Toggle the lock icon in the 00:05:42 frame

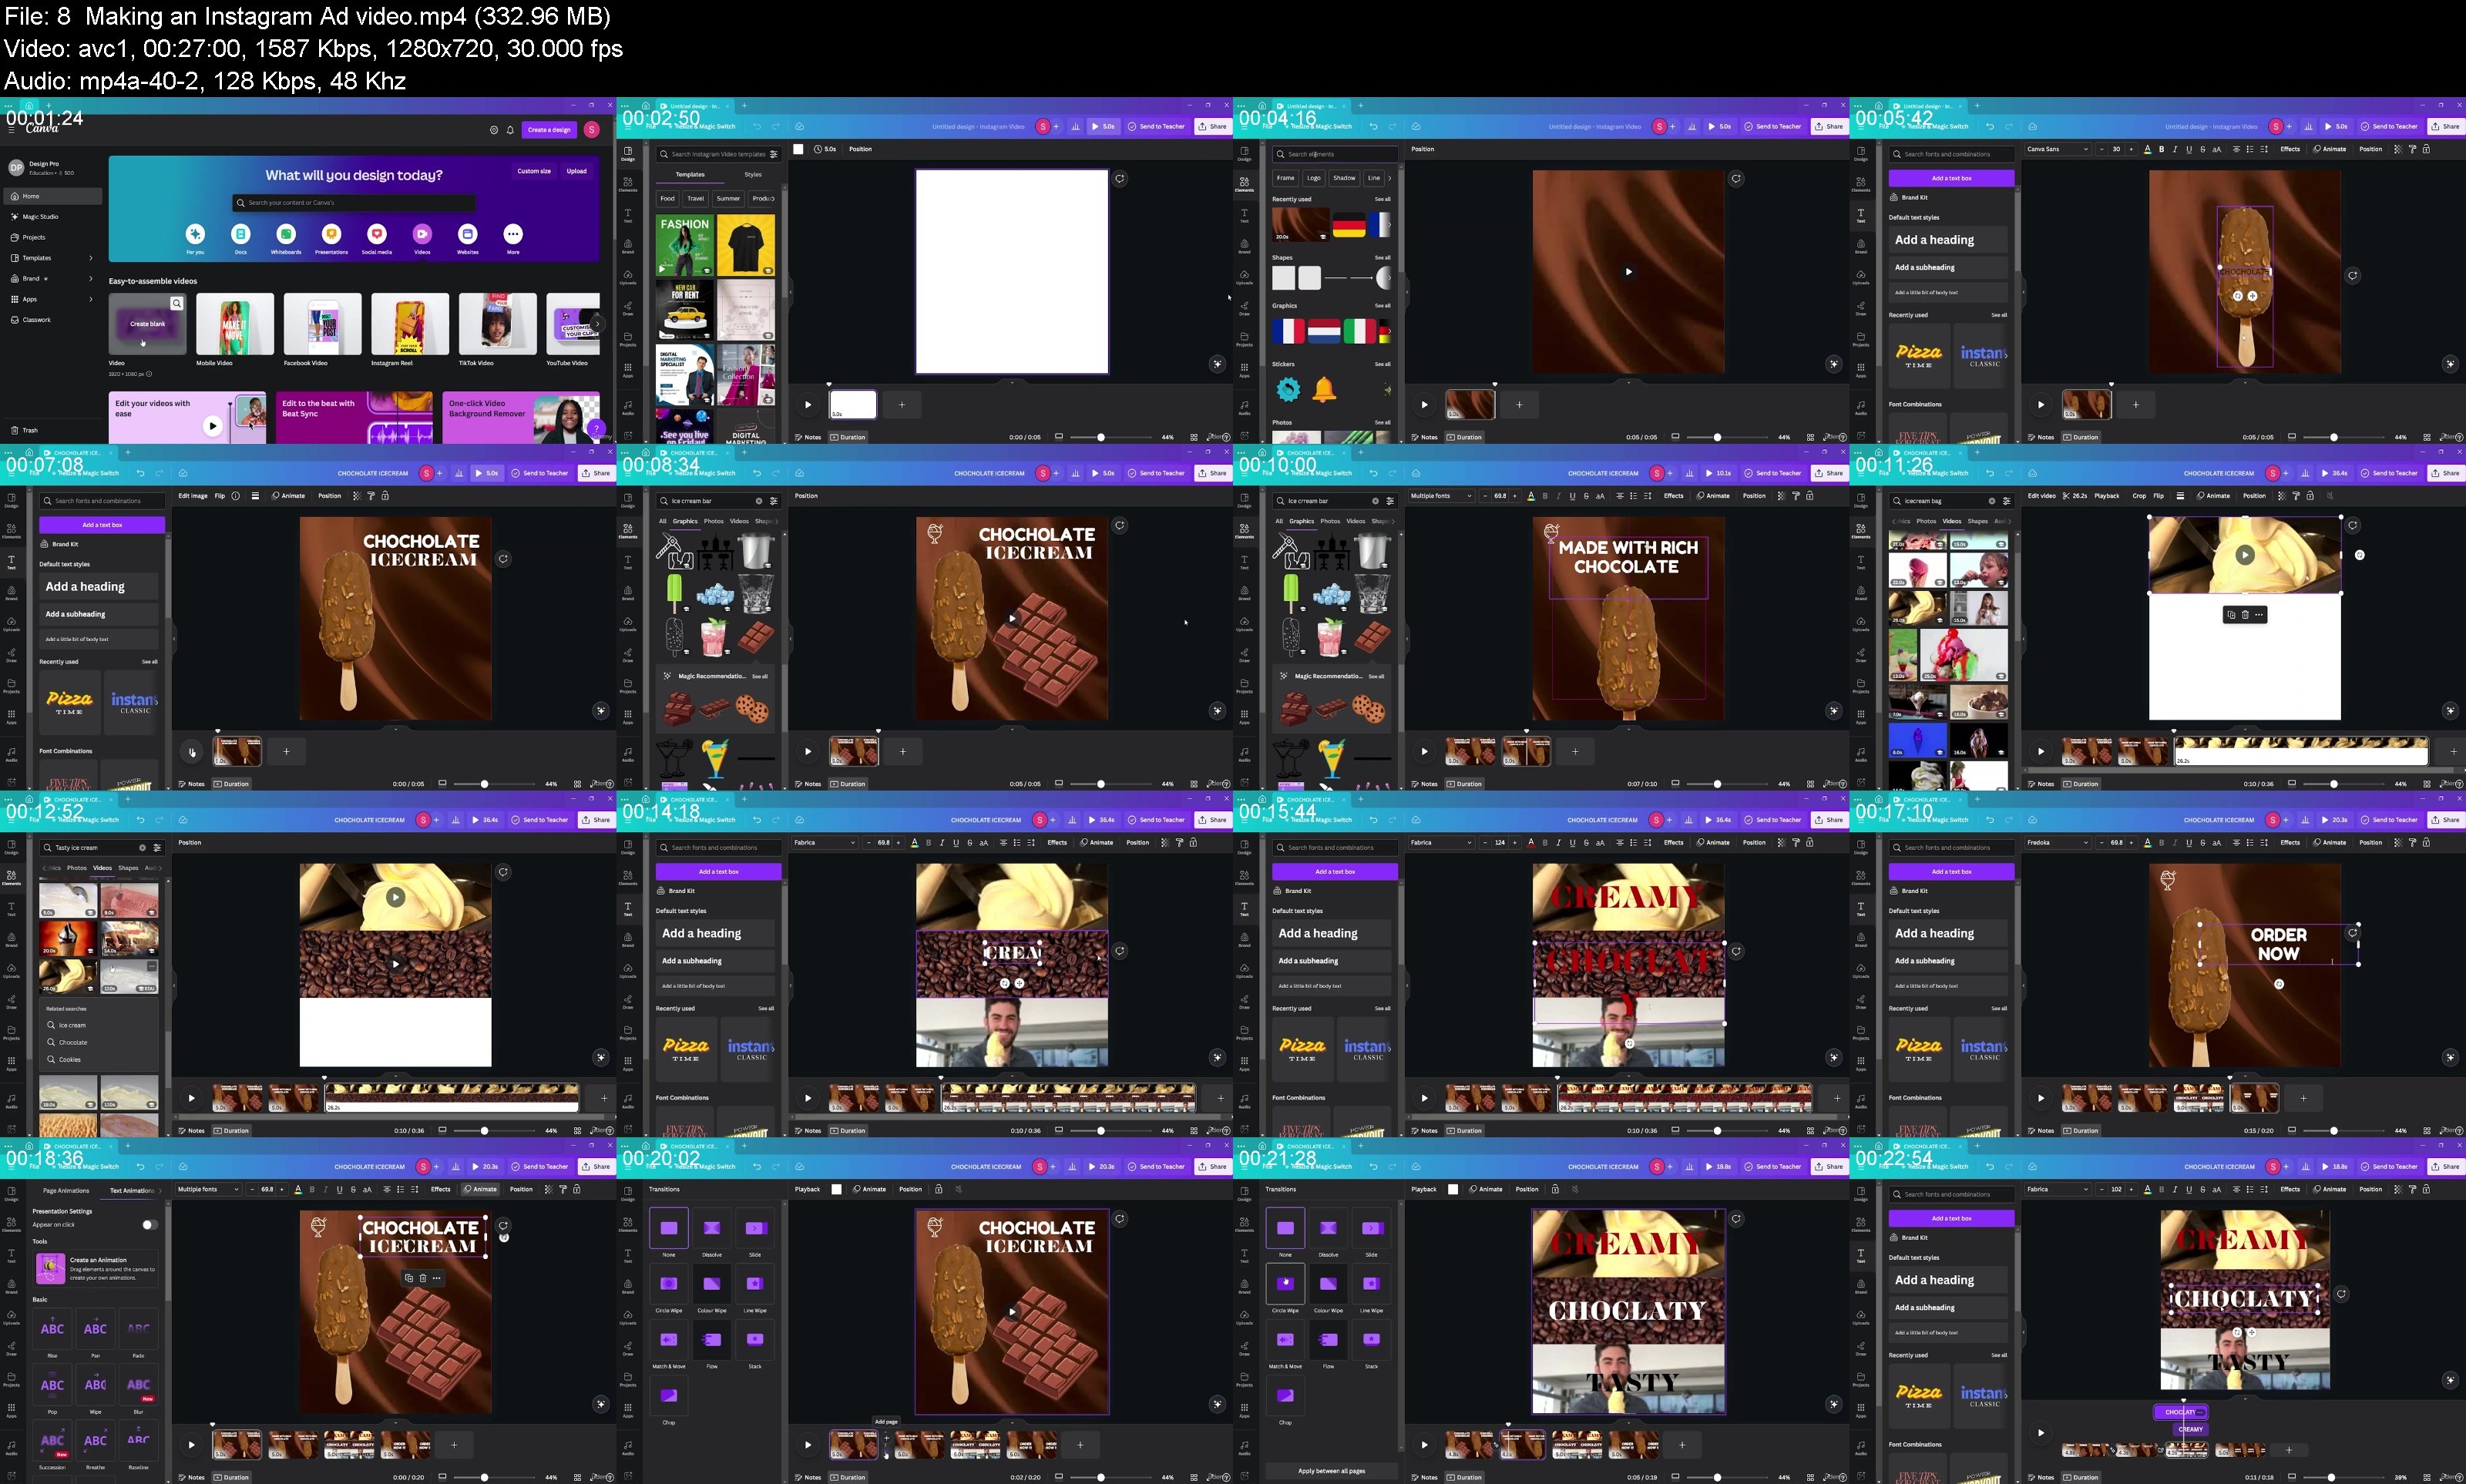coord(2426,149)
